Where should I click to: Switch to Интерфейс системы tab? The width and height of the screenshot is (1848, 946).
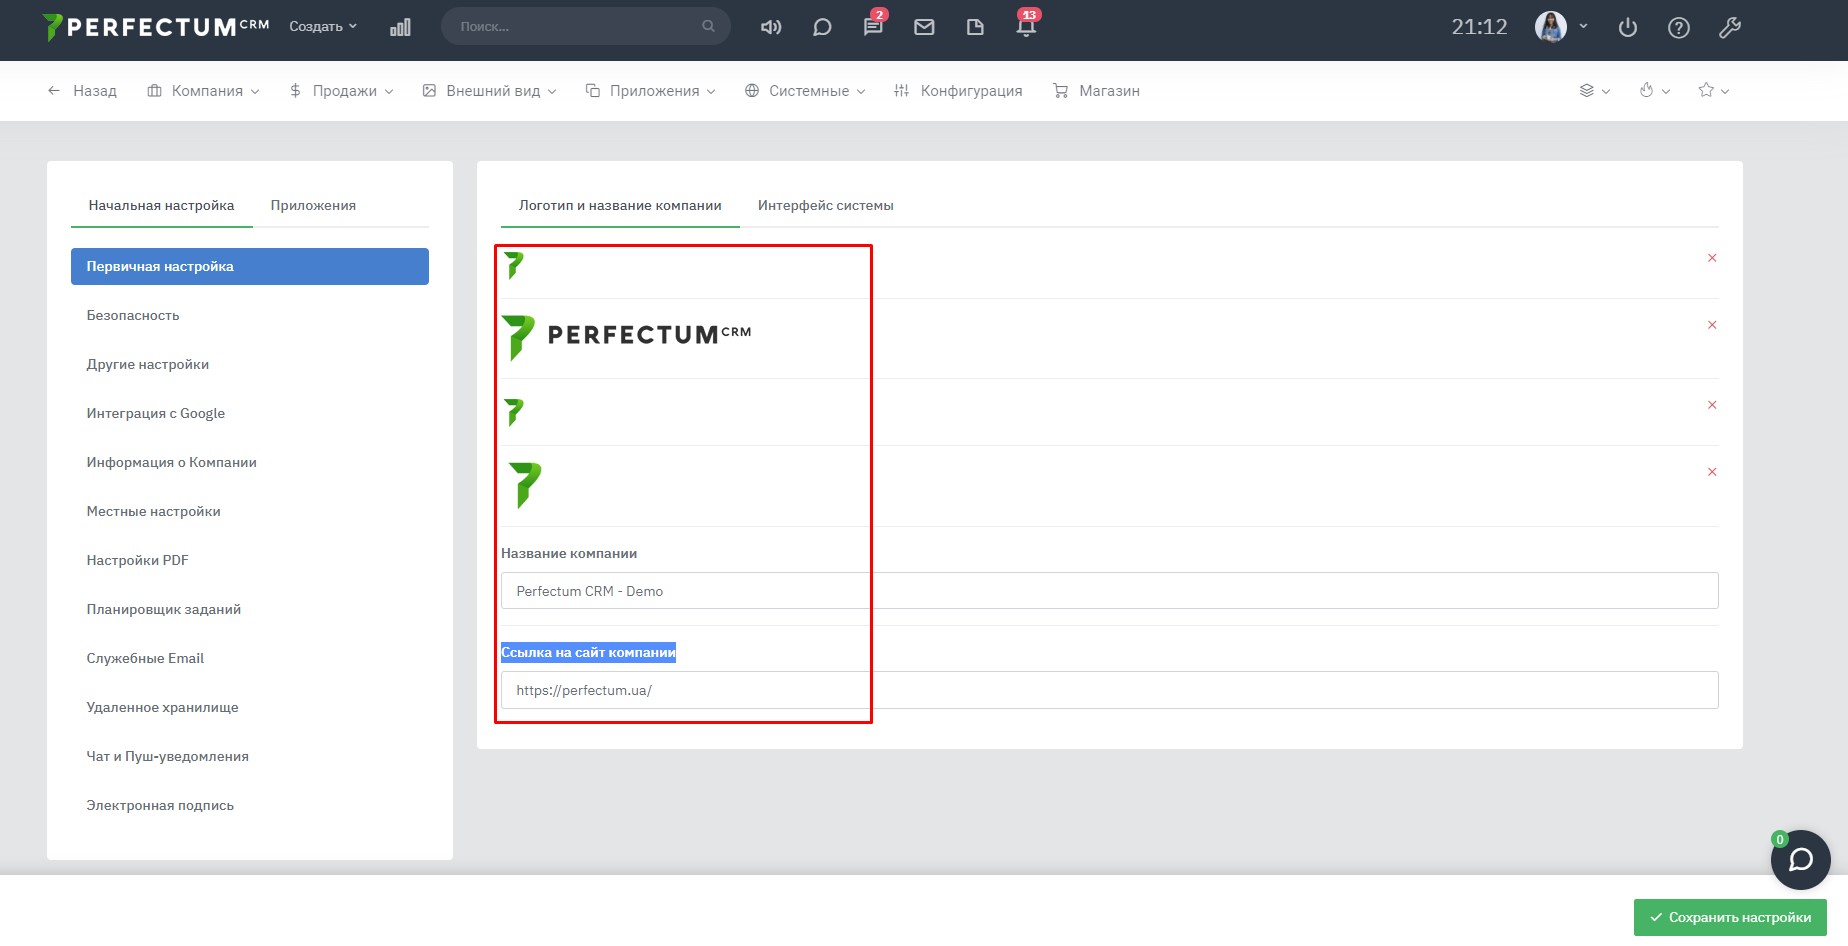[825, 205]
